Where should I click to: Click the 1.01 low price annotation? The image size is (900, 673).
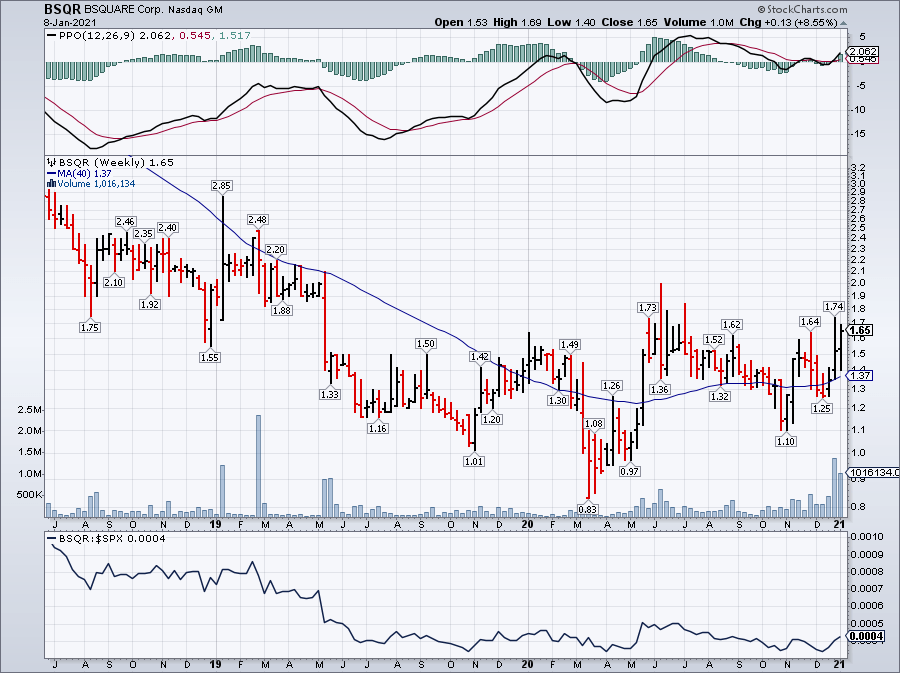[474, 461]
